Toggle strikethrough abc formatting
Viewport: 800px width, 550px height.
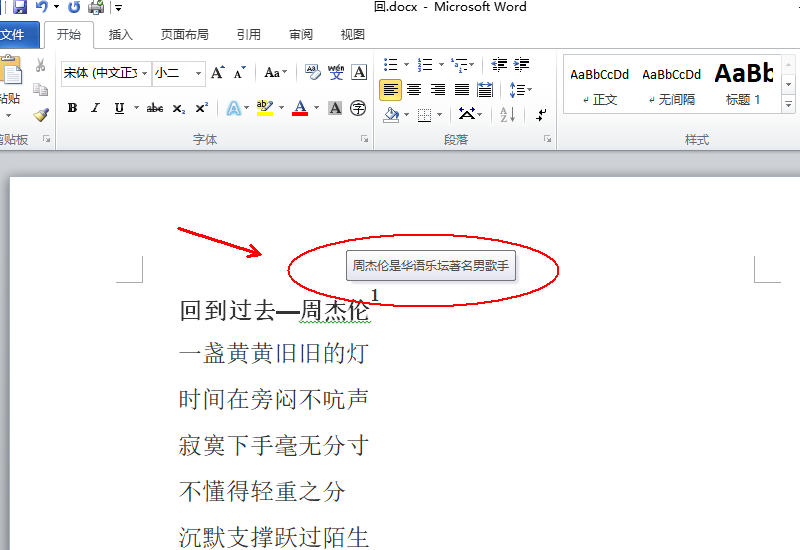click(x=155, y=108)
